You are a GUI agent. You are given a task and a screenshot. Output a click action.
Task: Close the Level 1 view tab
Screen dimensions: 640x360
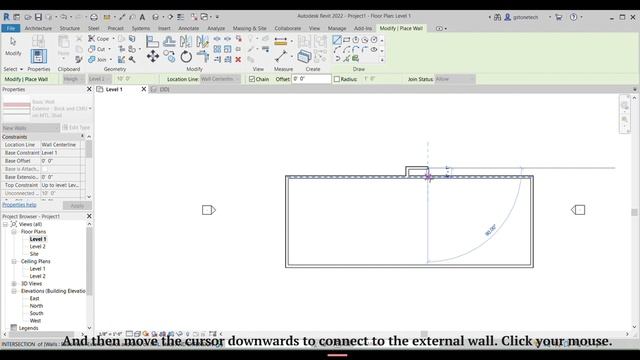(x=144, y=89)
